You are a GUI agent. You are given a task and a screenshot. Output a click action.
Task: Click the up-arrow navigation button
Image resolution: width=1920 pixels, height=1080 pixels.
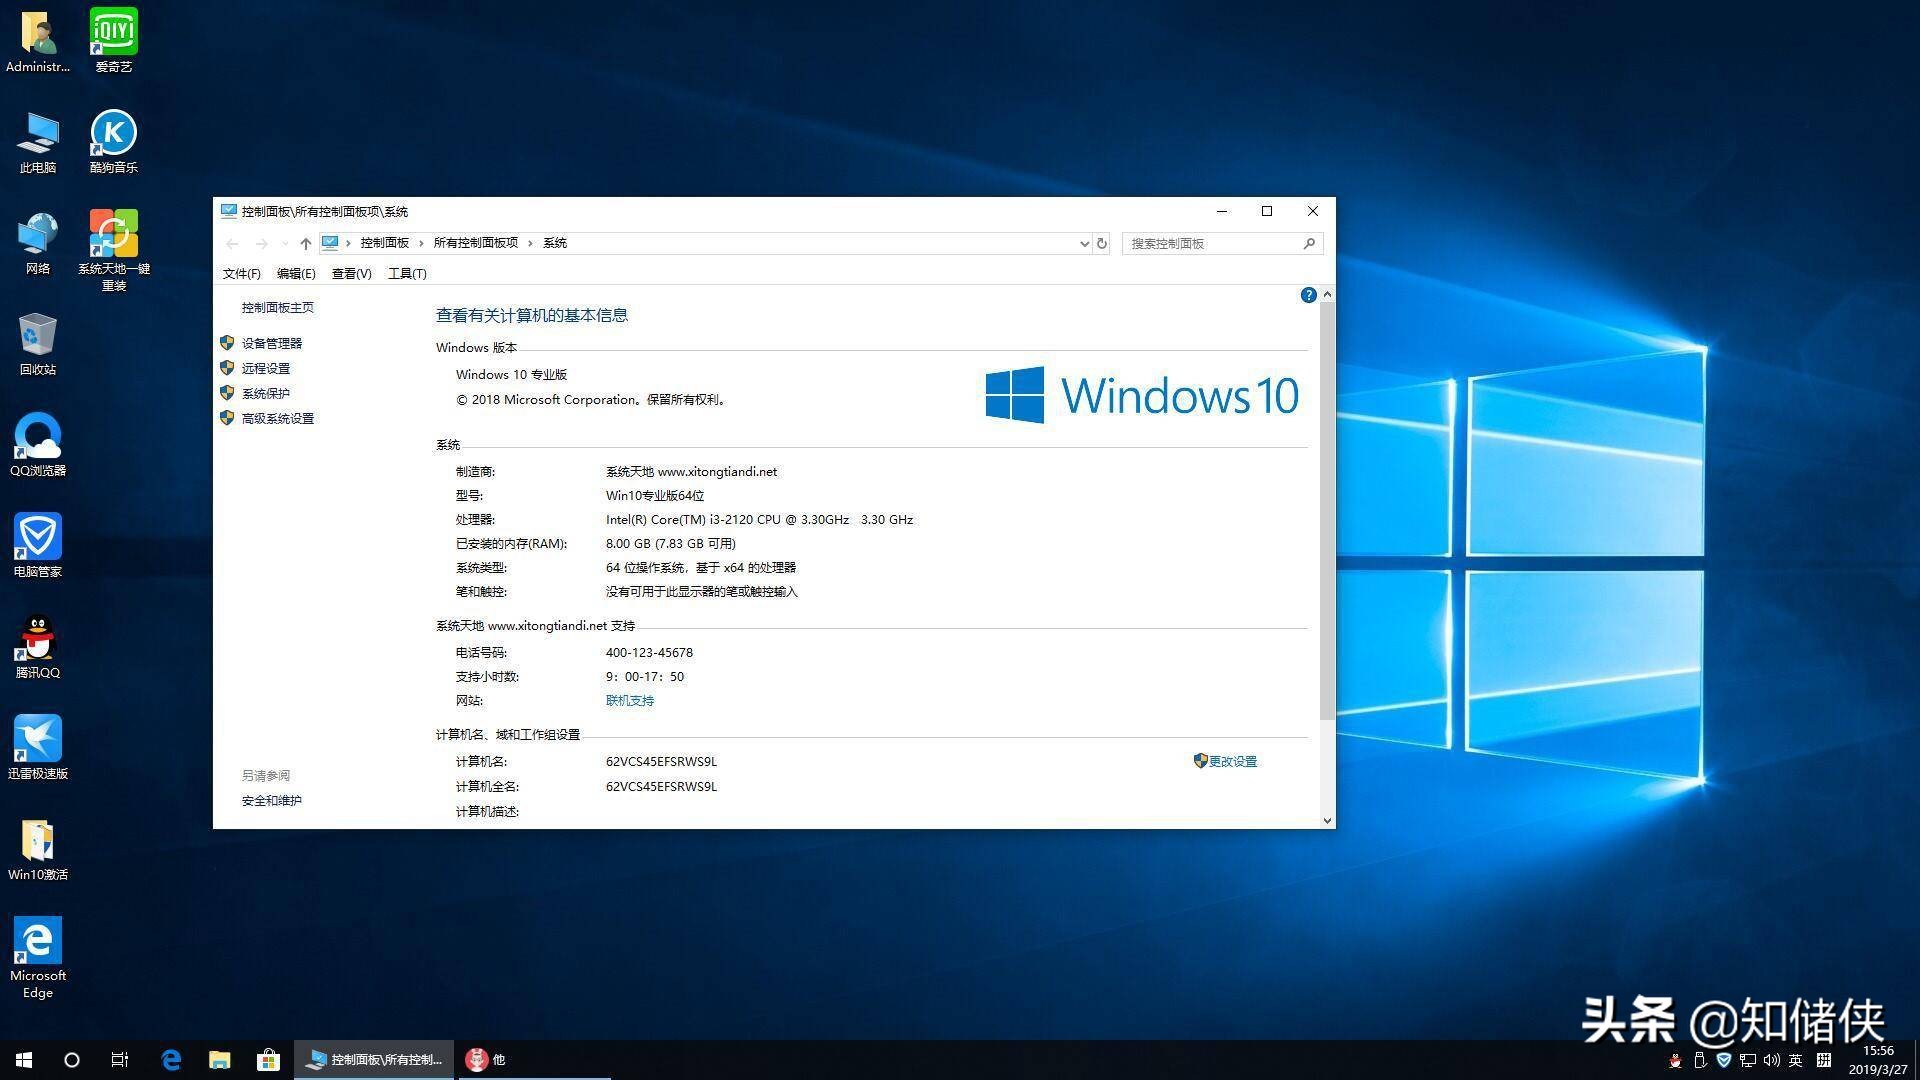306,243
